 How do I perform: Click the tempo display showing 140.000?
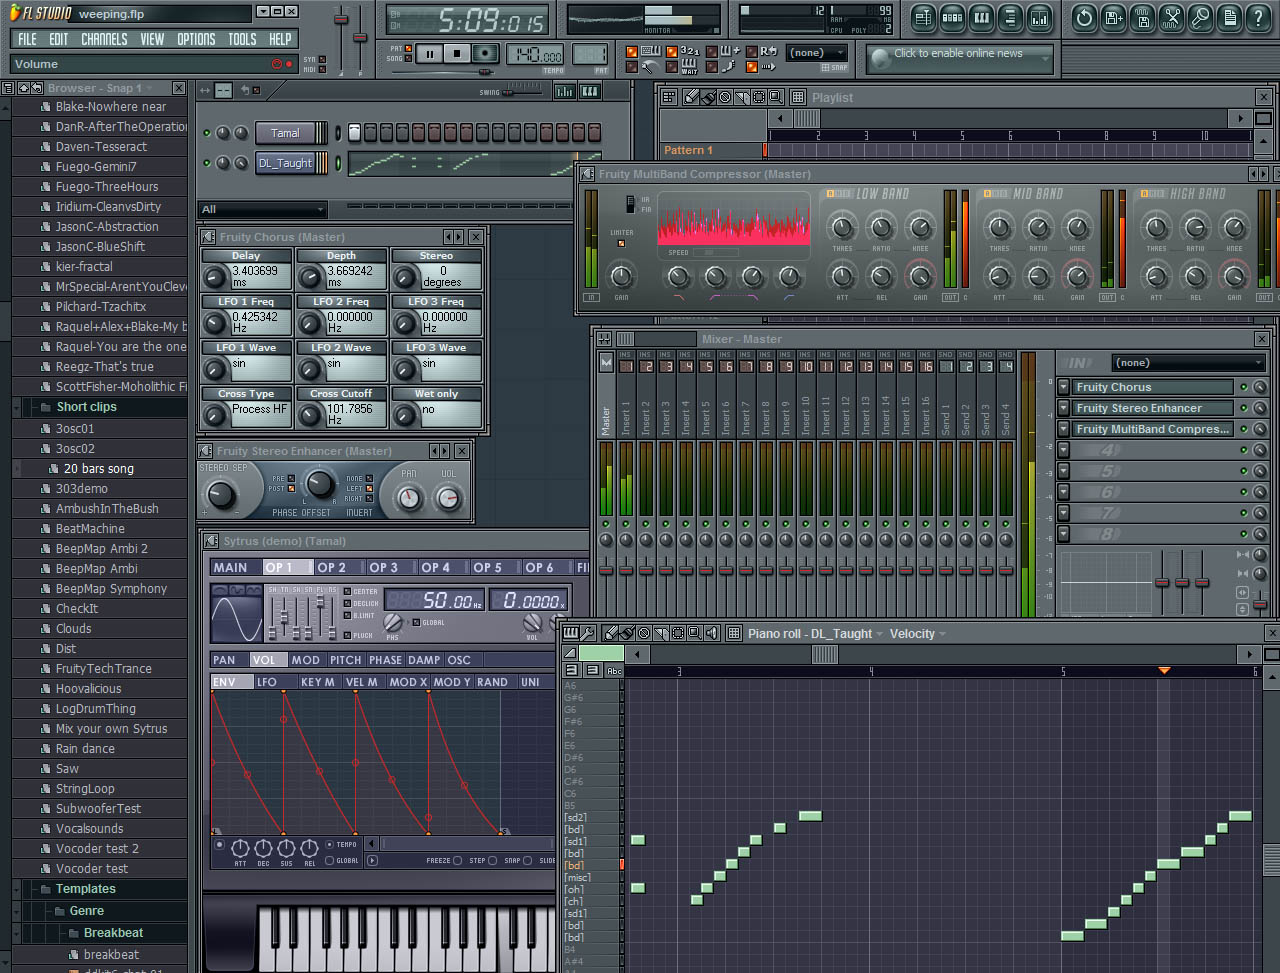pyautogui.click(x=534, y=55)
